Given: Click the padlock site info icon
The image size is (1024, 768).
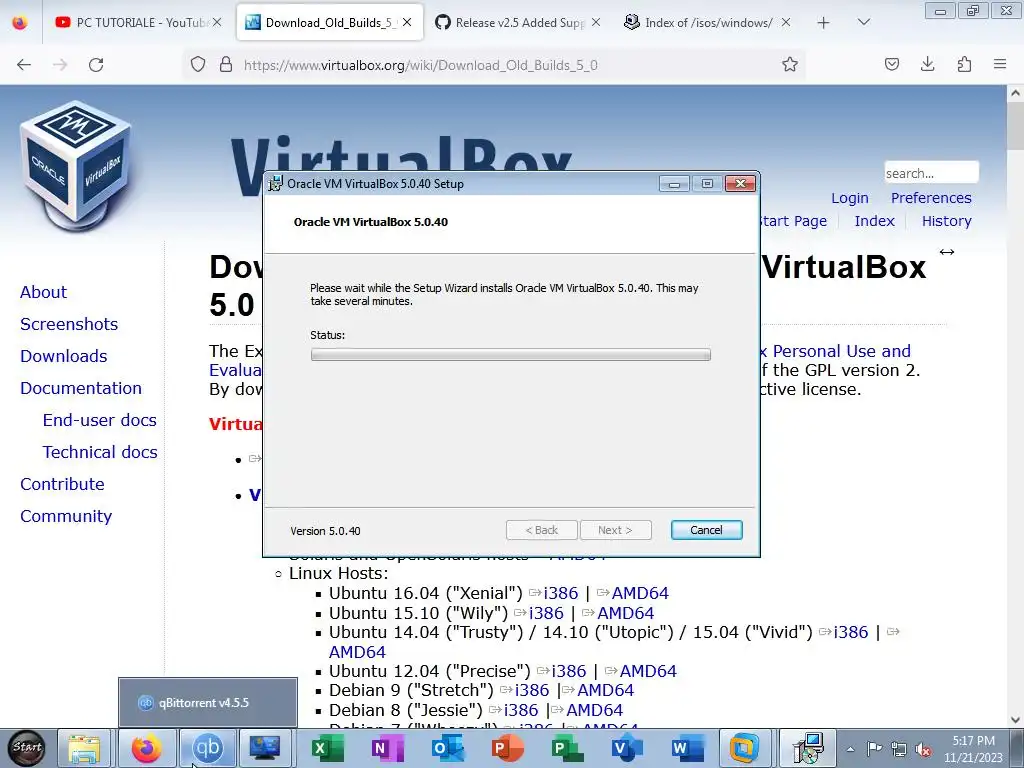Looking at the screenshot, I should pyautogui.click(x=226, y=65).
